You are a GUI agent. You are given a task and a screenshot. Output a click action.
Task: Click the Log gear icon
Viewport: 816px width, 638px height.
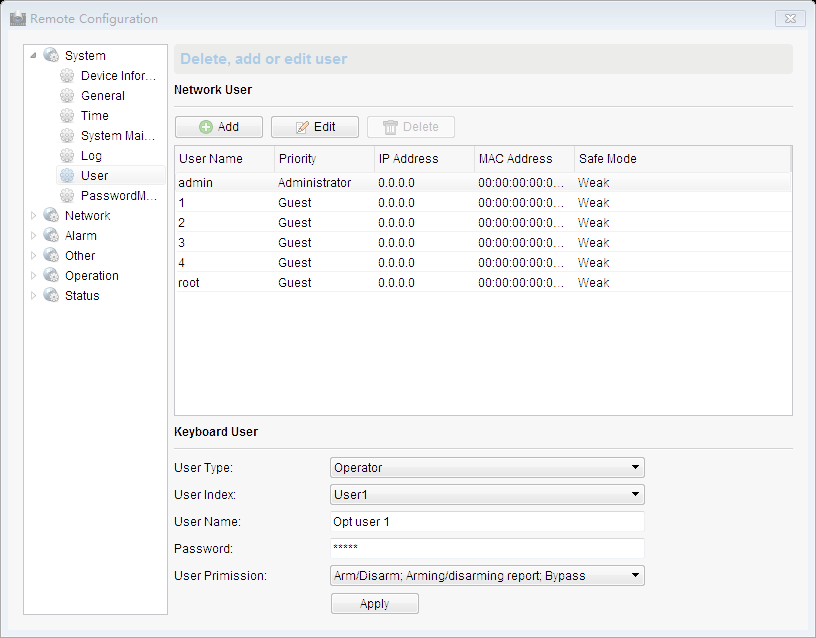(x=67, y=156)
